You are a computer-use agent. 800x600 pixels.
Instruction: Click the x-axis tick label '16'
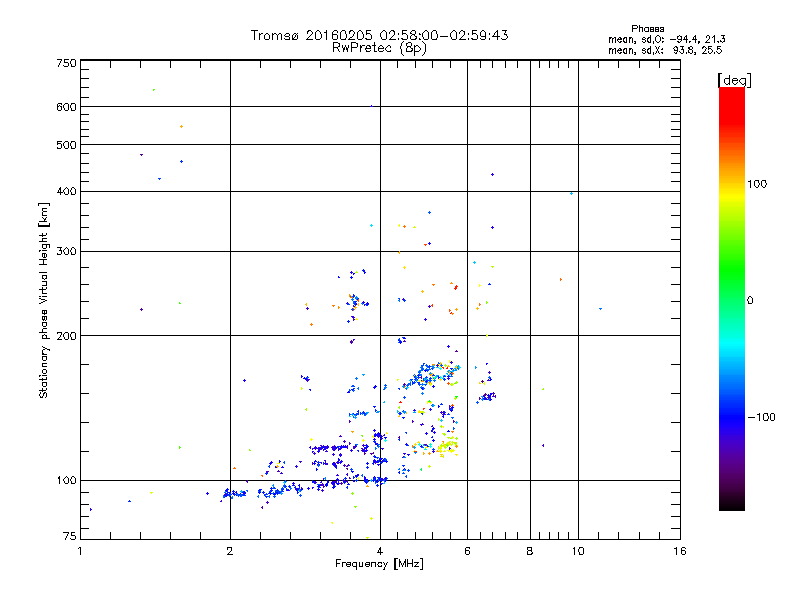pos(680,551)
